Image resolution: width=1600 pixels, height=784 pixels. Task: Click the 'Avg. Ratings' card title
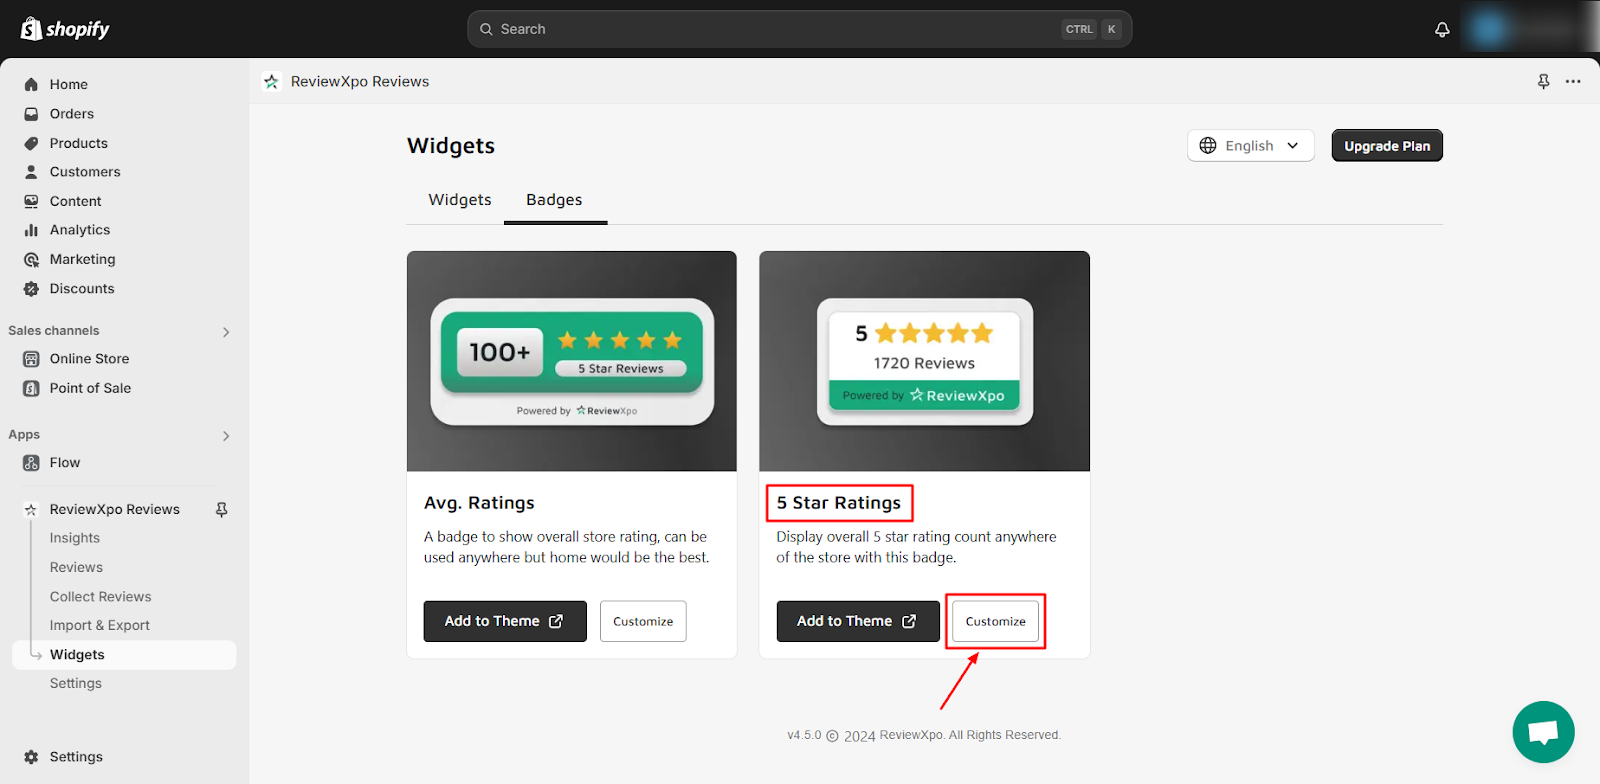pyautogui.click(x=479, y=503)
